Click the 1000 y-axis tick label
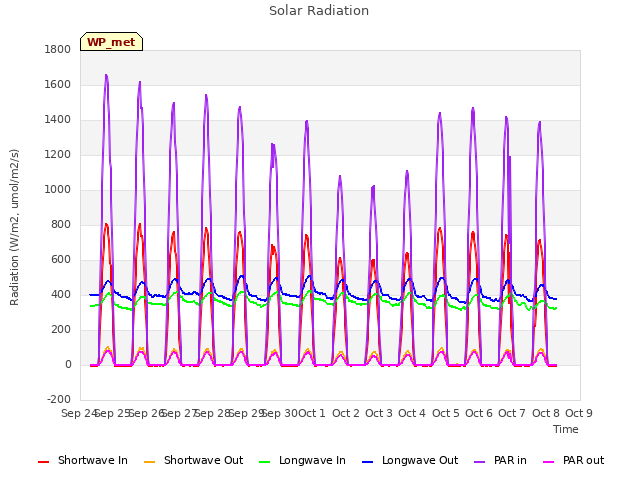Image resolution: width=640 pixels, height=480 pixels. coord(58,190)
